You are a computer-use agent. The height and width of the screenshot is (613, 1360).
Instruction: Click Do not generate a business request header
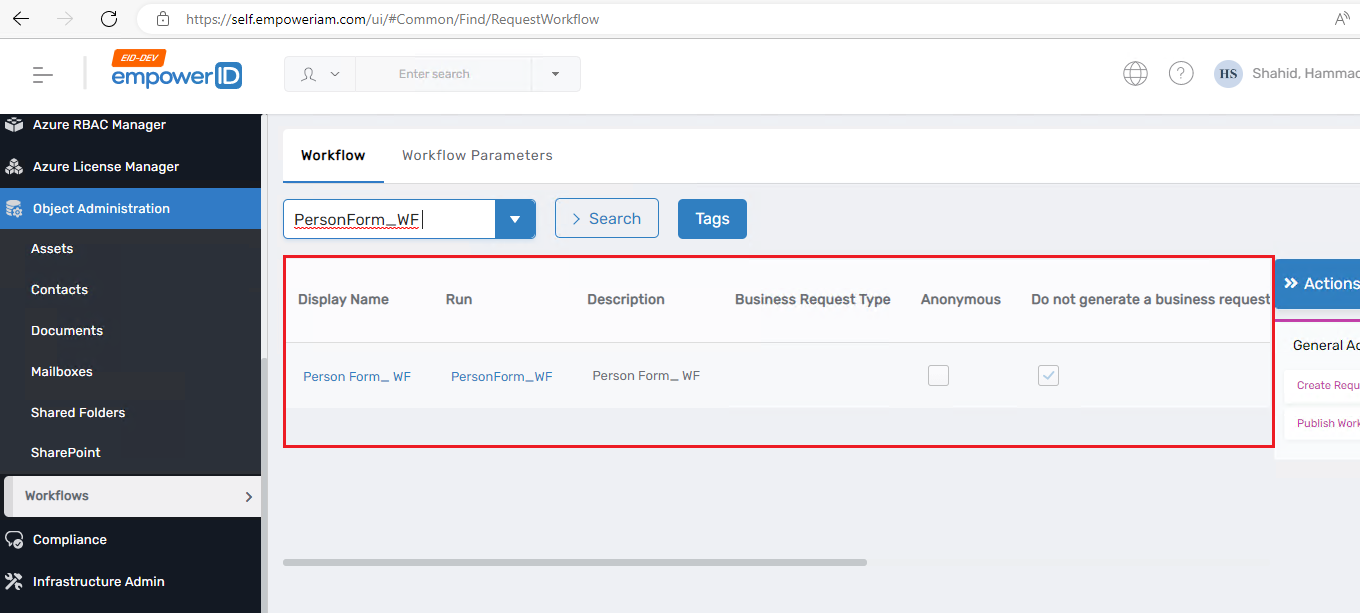coord(1150,299)
